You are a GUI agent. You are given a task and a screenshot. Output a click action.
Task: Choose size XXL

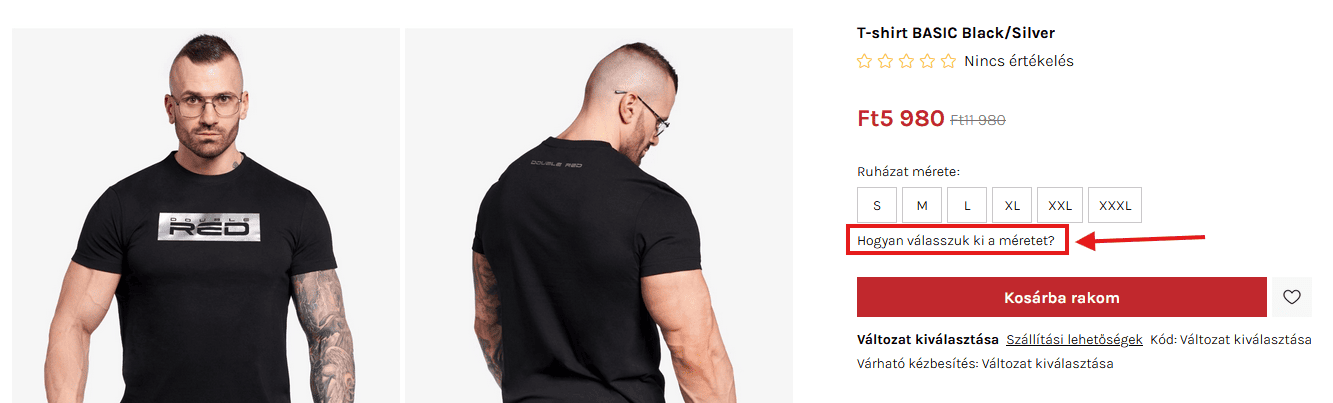[x=1060, y=205]
